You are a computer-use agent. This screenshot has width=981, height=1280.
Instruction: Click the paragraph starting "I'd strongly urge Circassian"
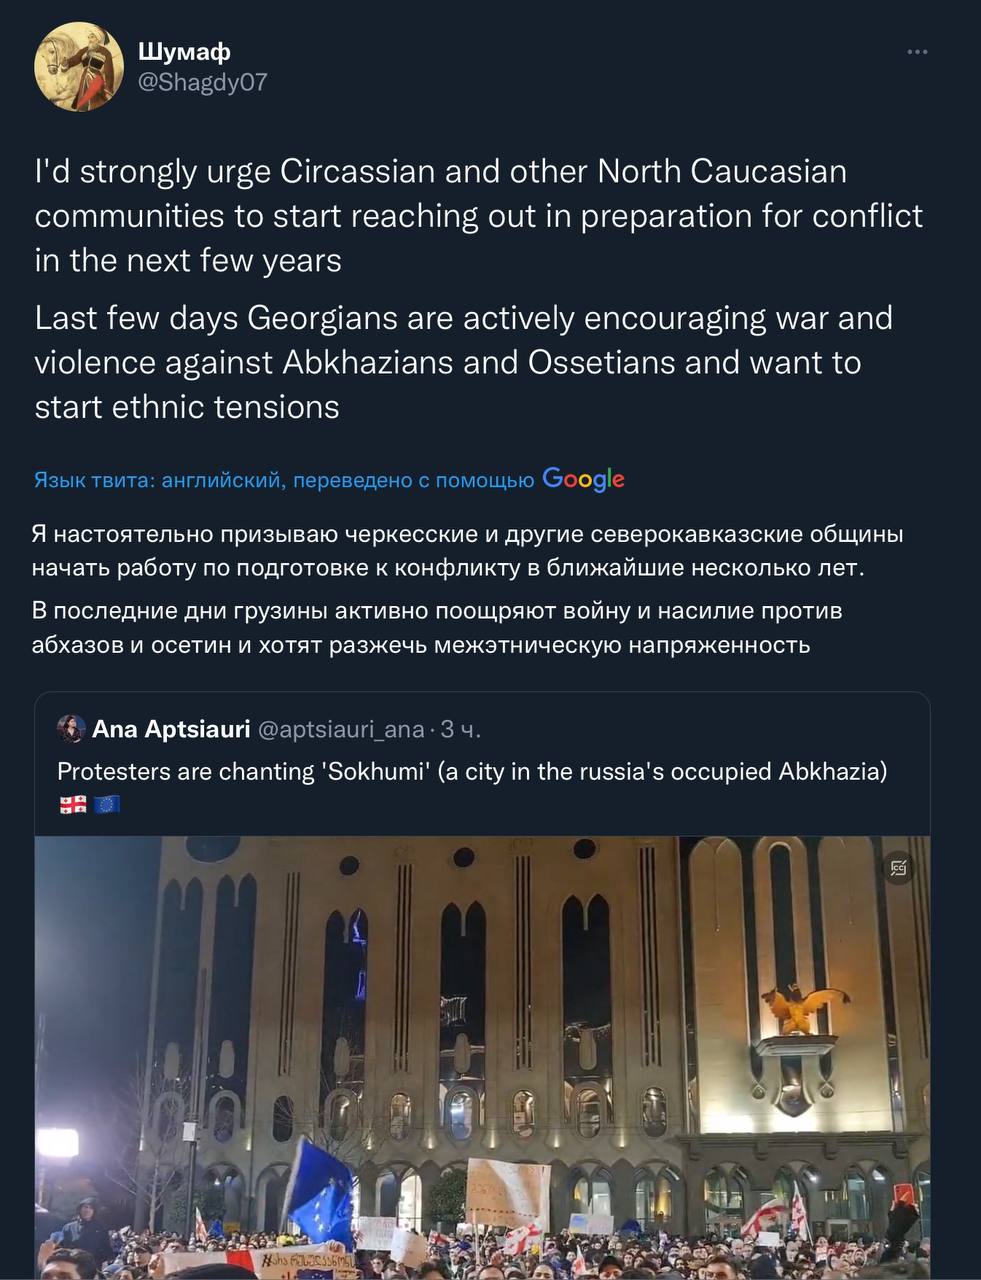pyautogui.click(x=478, y=216)
